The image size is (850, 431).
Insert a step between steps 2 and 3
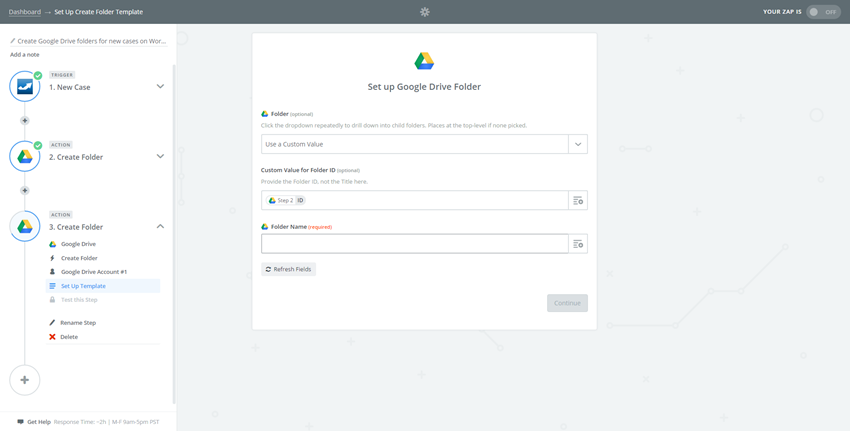(24, 191)
